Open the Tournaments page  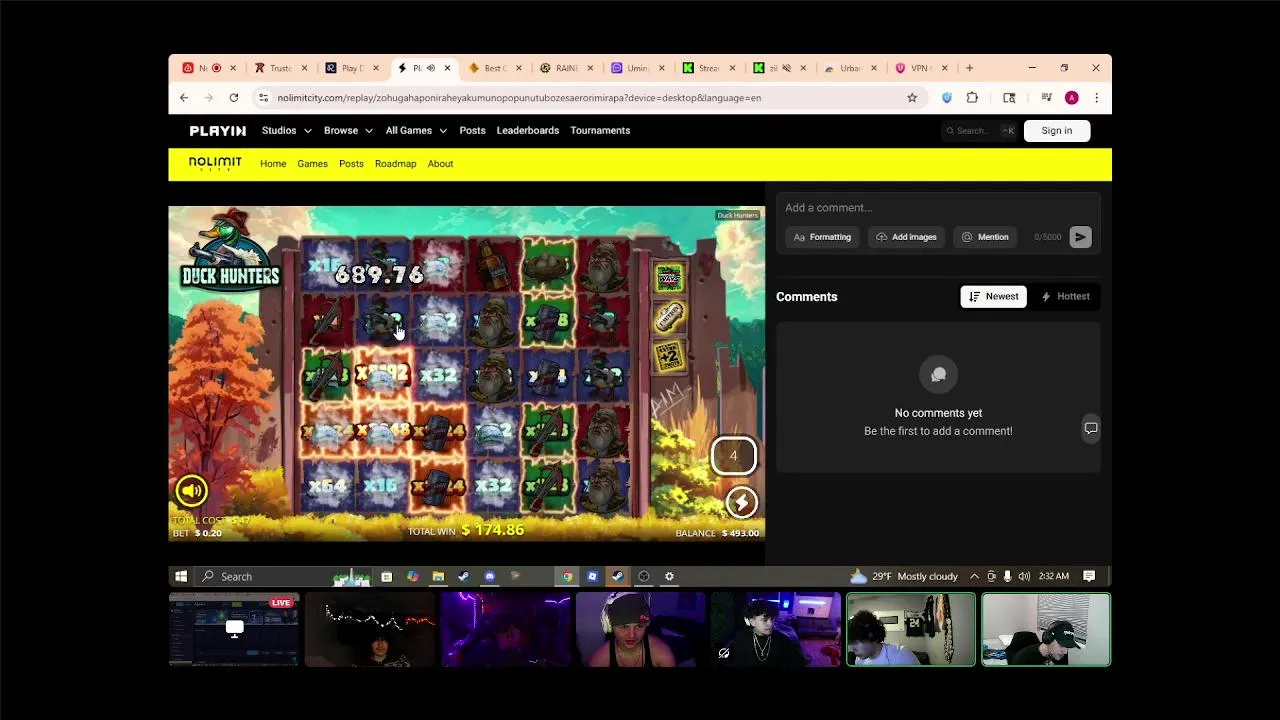click(x=600, y=131)
